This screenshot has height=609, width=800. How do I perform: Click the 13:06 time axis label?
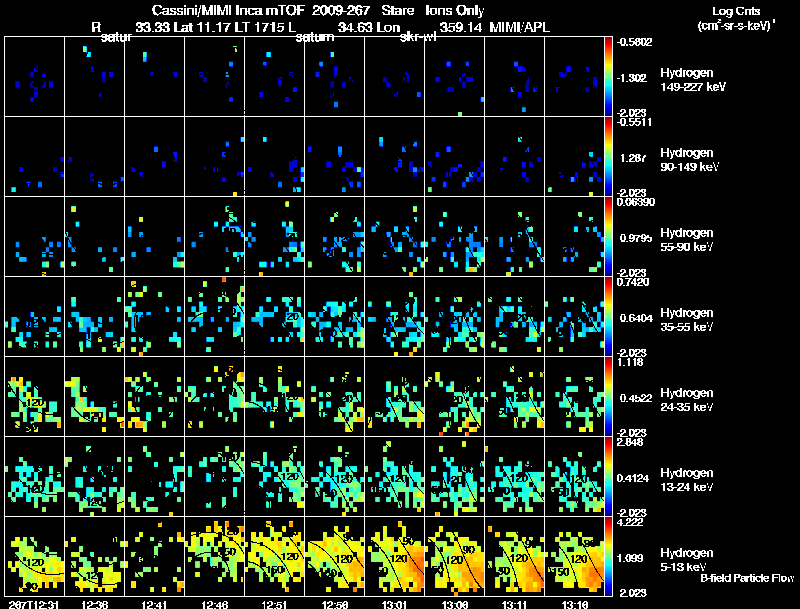pyautogui.click(x=455, y=604)
